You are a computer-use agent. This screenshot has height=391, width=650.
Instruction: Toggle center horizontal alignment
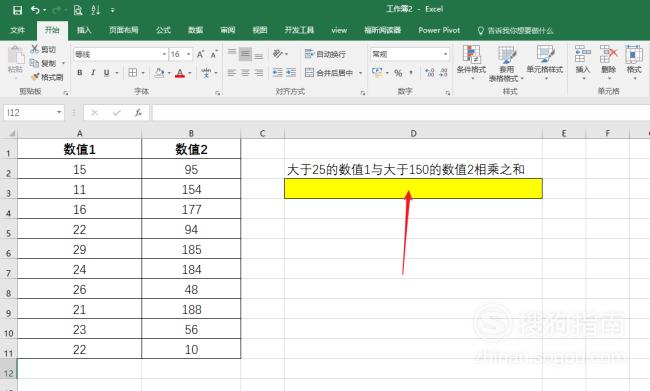[x=245, y=73]
